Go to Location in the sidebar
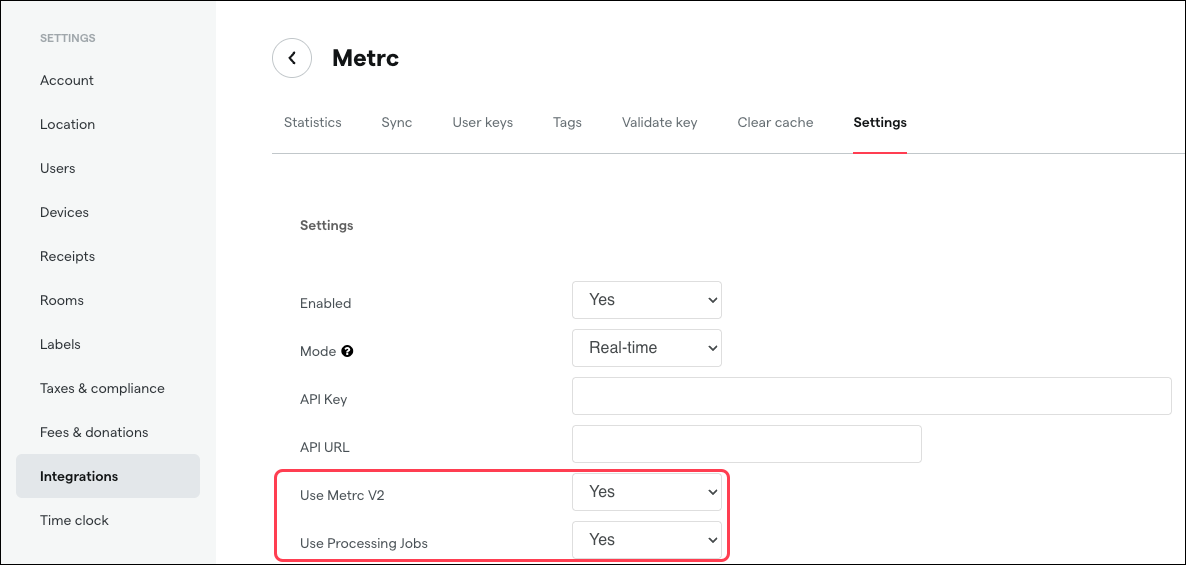The height and width of the screenshot is (565, 1186). click(x=67, y=124)
